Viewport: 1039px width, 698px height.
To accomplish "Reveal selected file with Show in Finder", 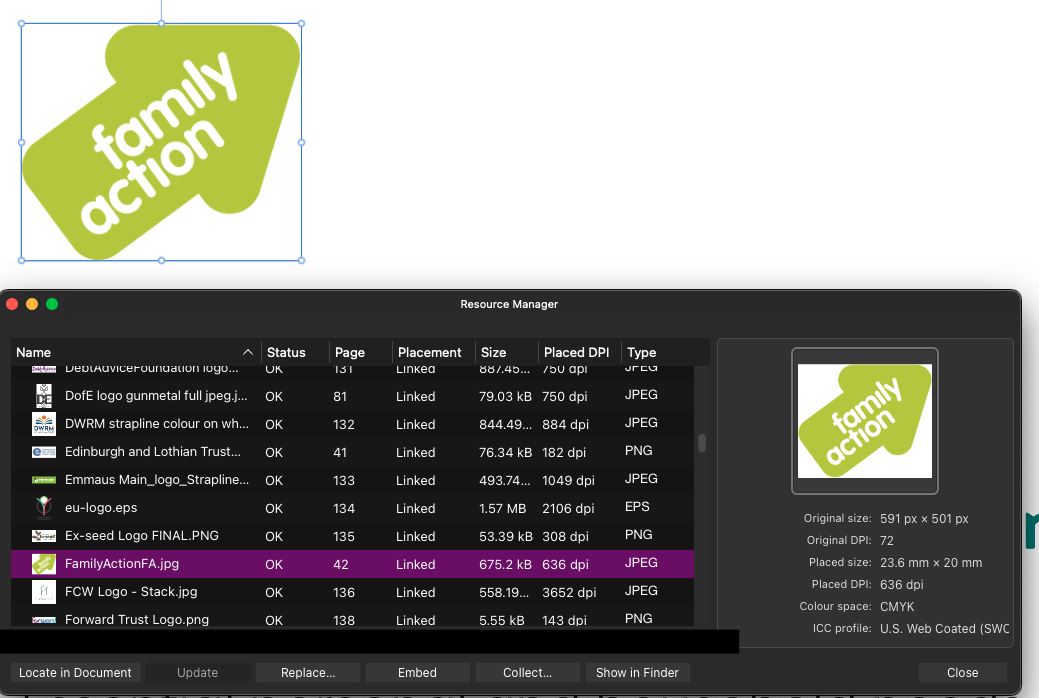I will tap(637, 672).
